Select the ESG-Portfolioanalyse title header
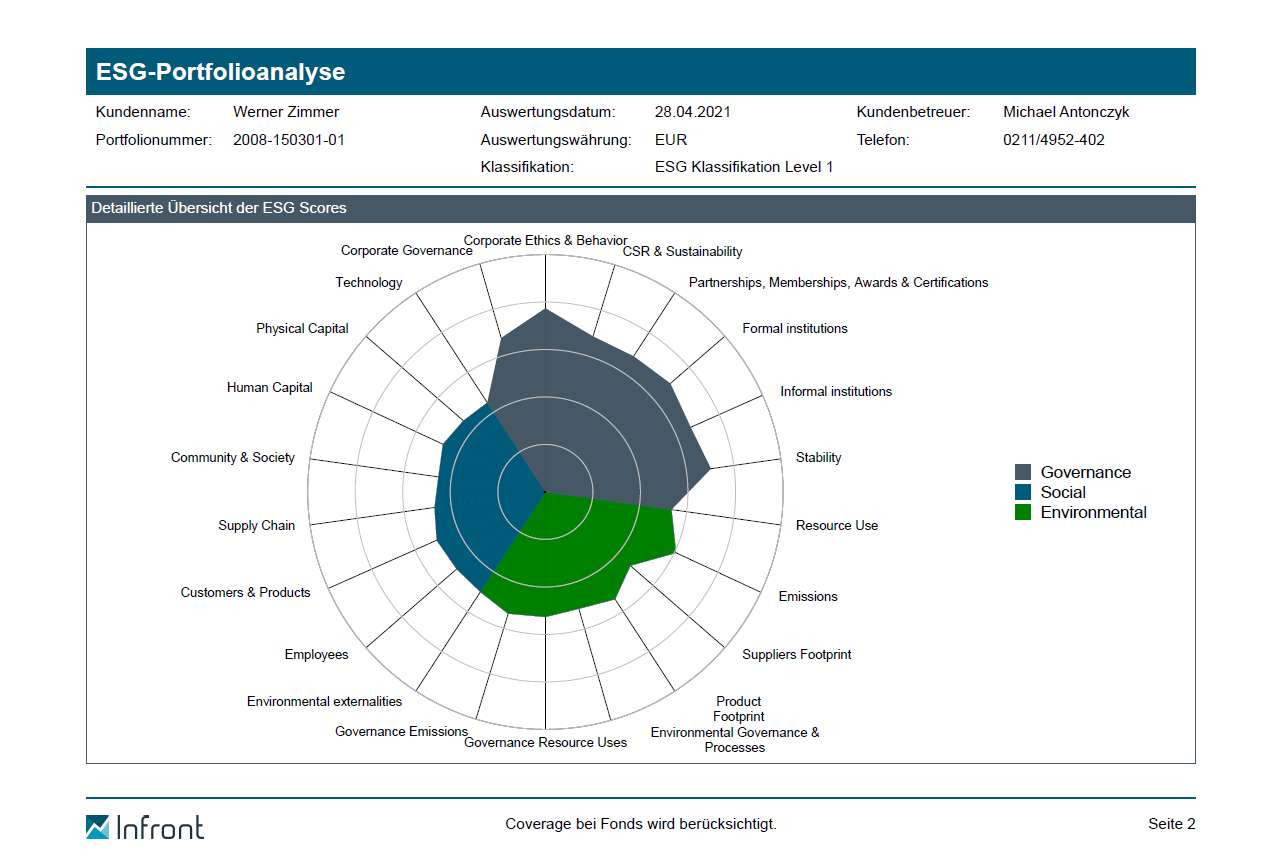Screen dimensions: 1286x866 point(221,72)
